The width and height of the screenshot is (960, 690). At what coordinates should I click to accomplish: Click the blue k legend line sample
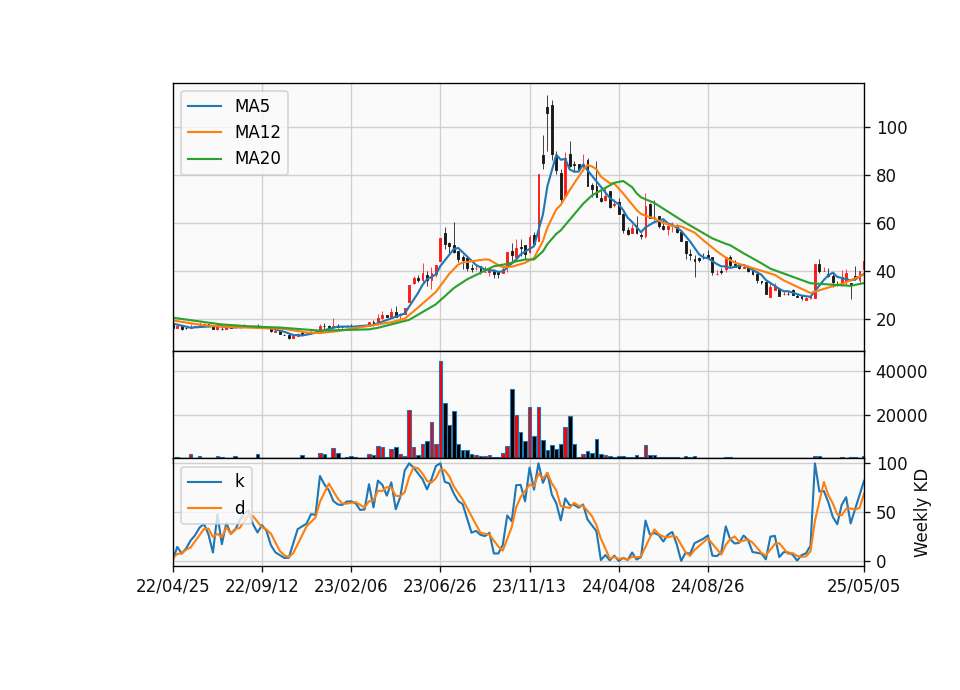(204, 481)
